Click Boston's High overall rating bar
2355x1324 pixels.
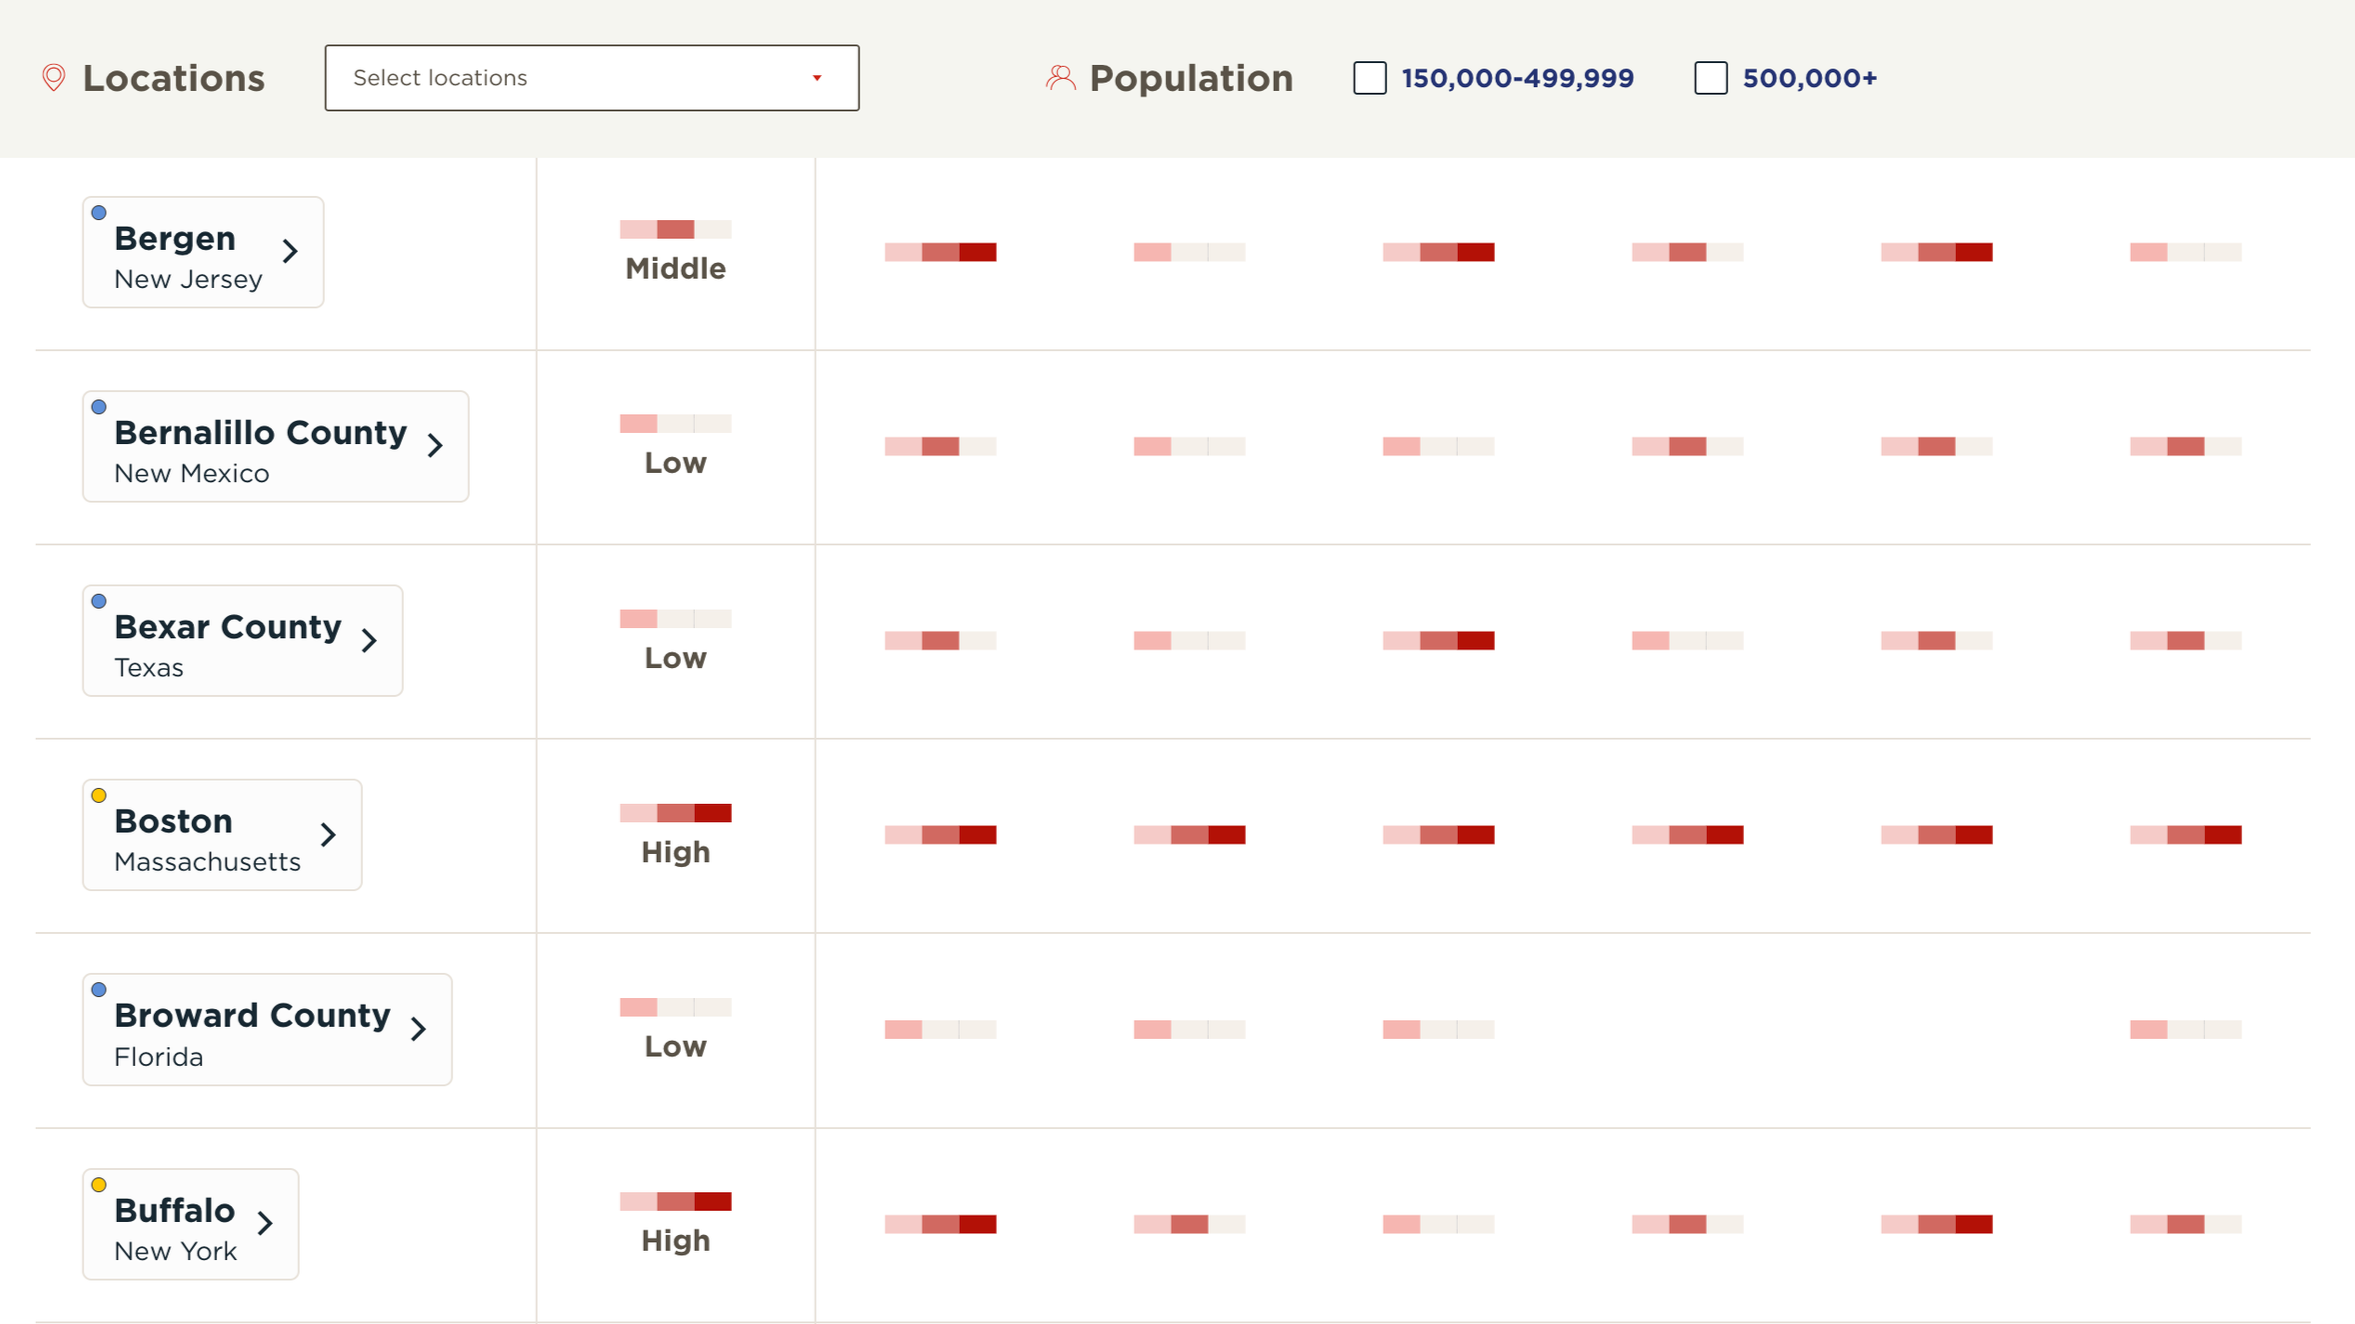point(676,813)
